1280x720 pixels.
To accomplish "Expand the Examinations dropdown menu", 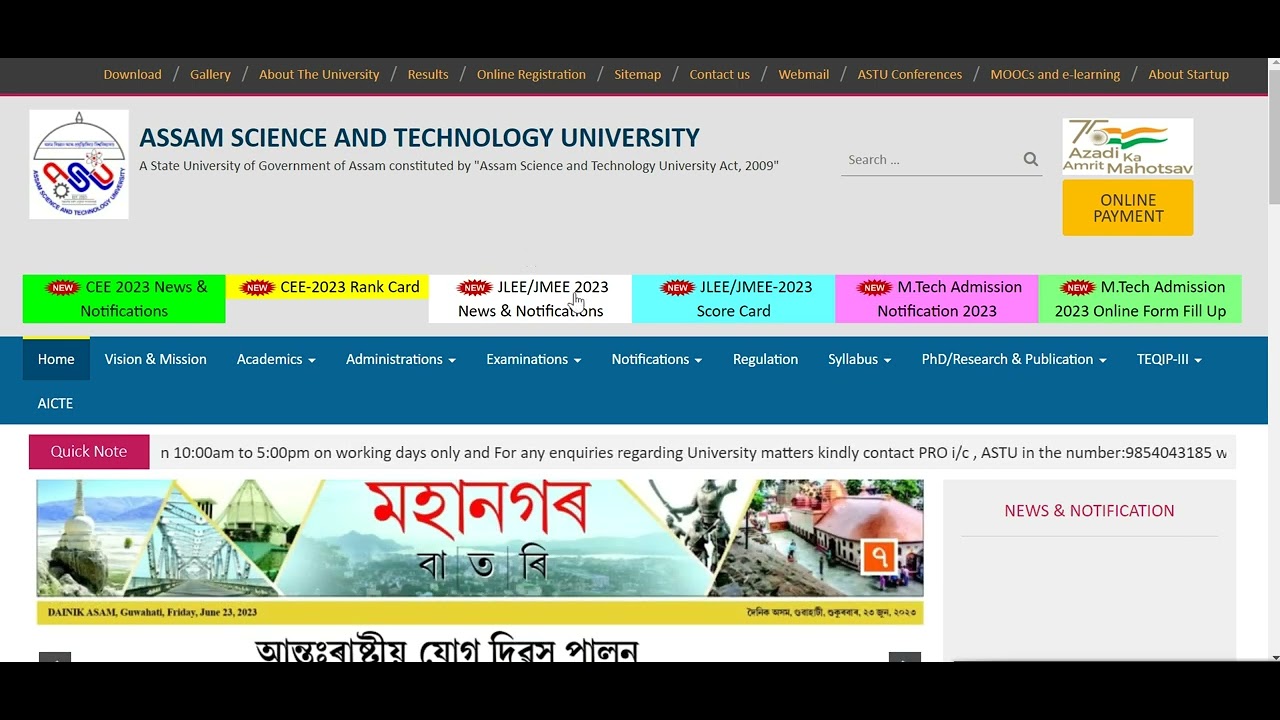I will tap(533, 359).
